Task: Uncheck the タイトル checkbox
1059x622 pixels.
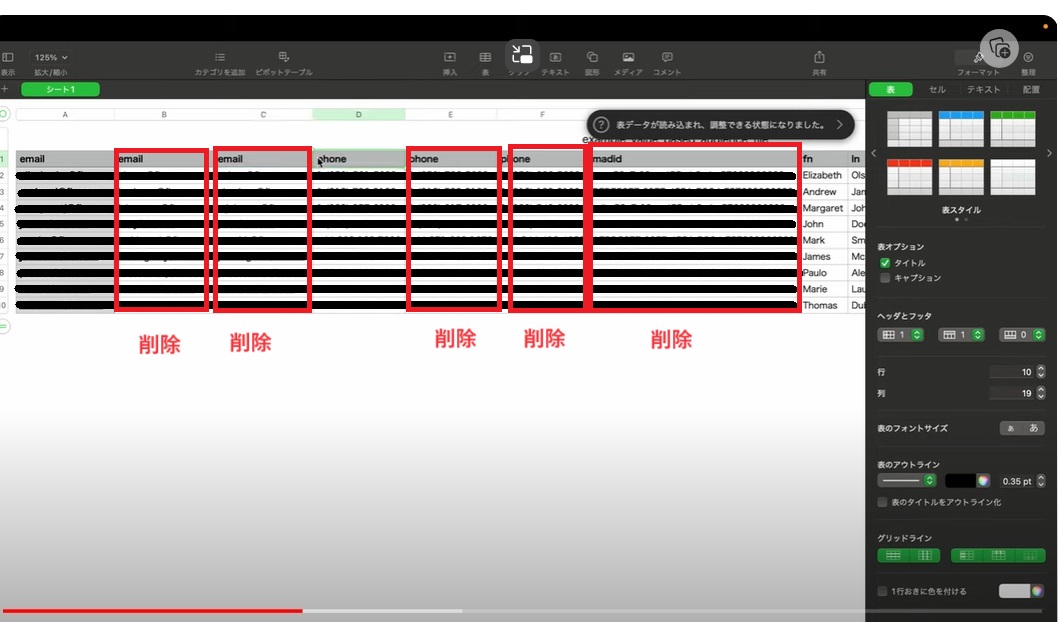Action: 885,263
